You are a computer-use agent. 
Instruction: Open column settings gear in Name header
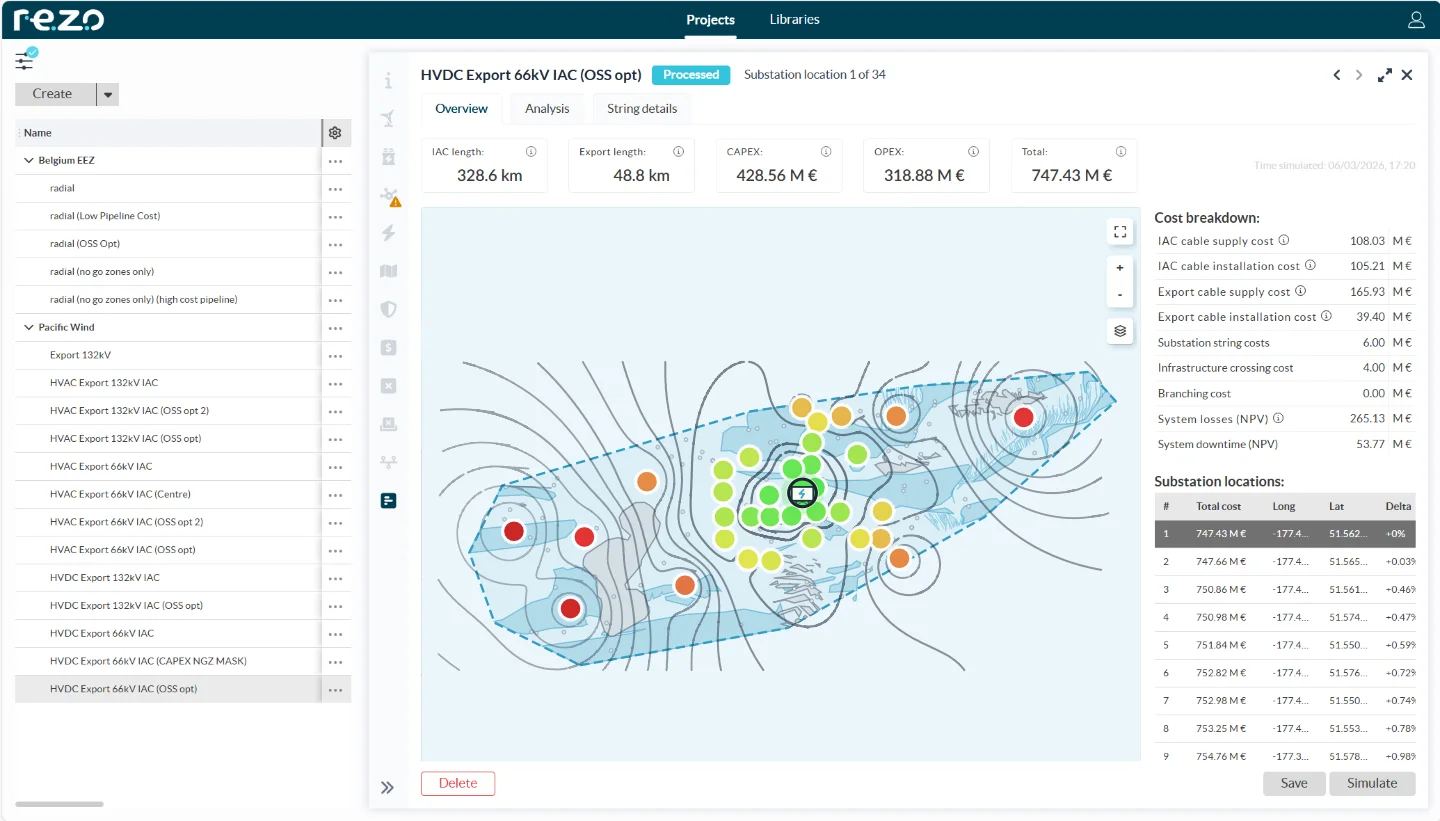(x=335, y=133)
